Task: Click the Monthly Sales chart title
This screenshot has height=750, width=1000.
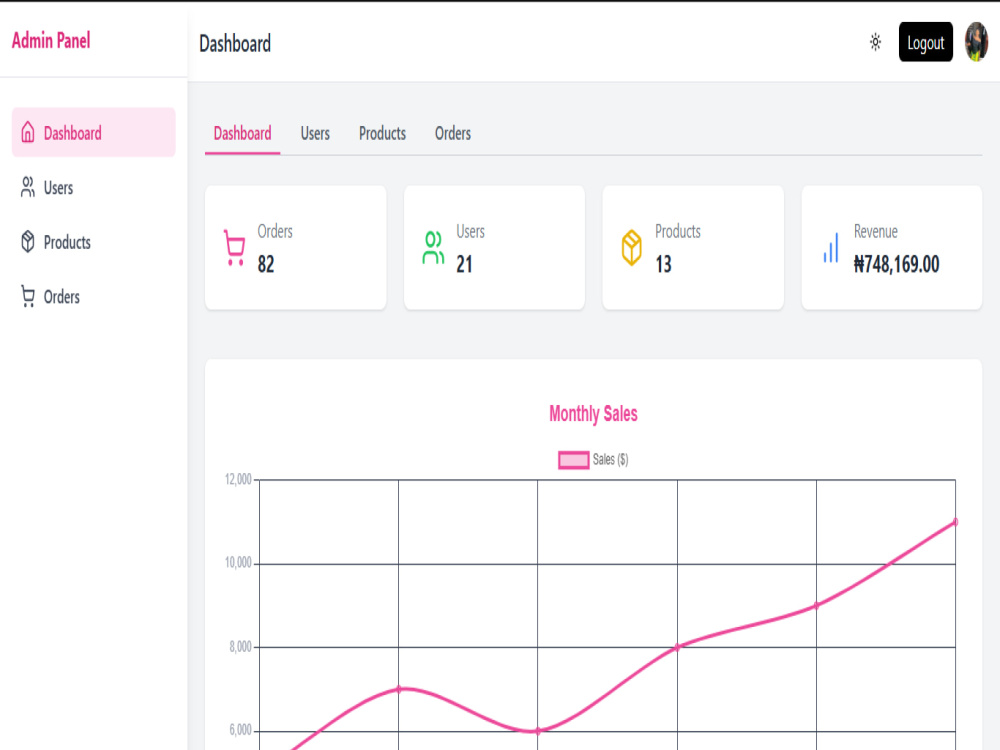Action: click(x=593, y=413)
